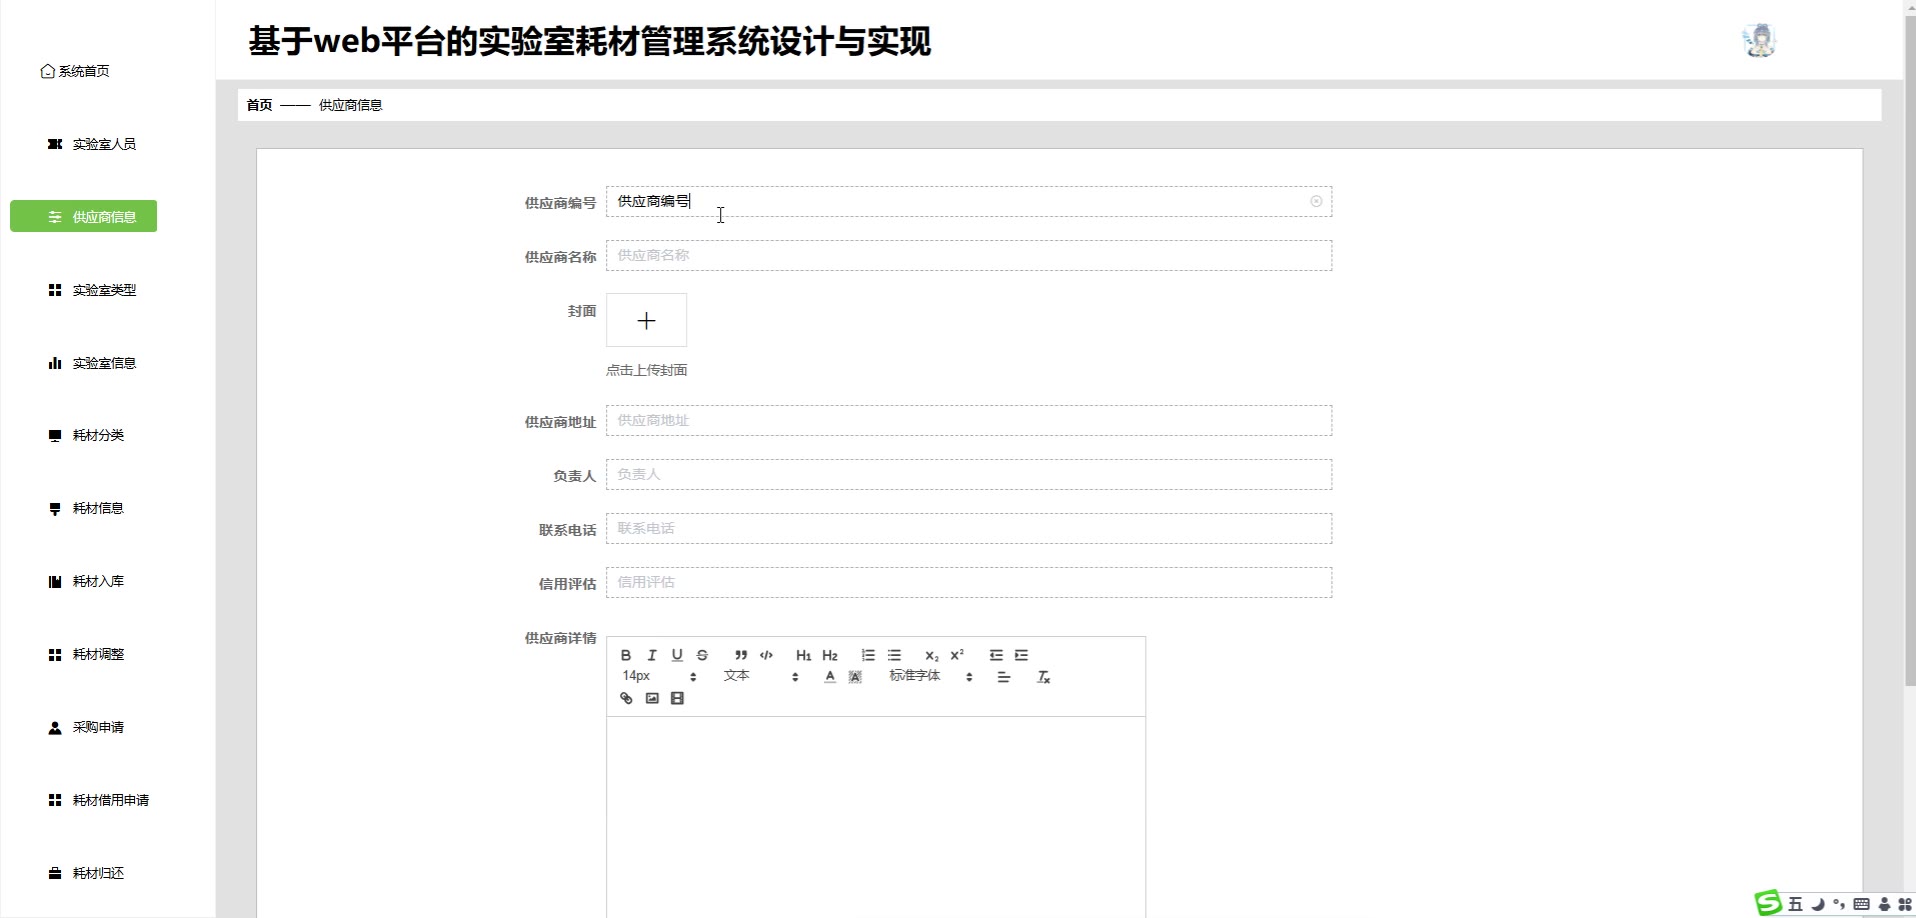The height and width of the screenshot is (918, 1916).
Task: Focus the 供应商地址 input field
Action: click(968, 420)
